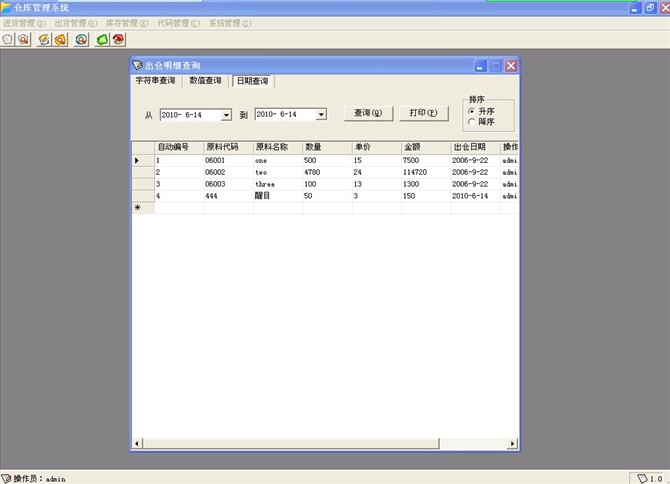Select row selector for record 1
Screen dimensions: 670x484
[143, 161]
